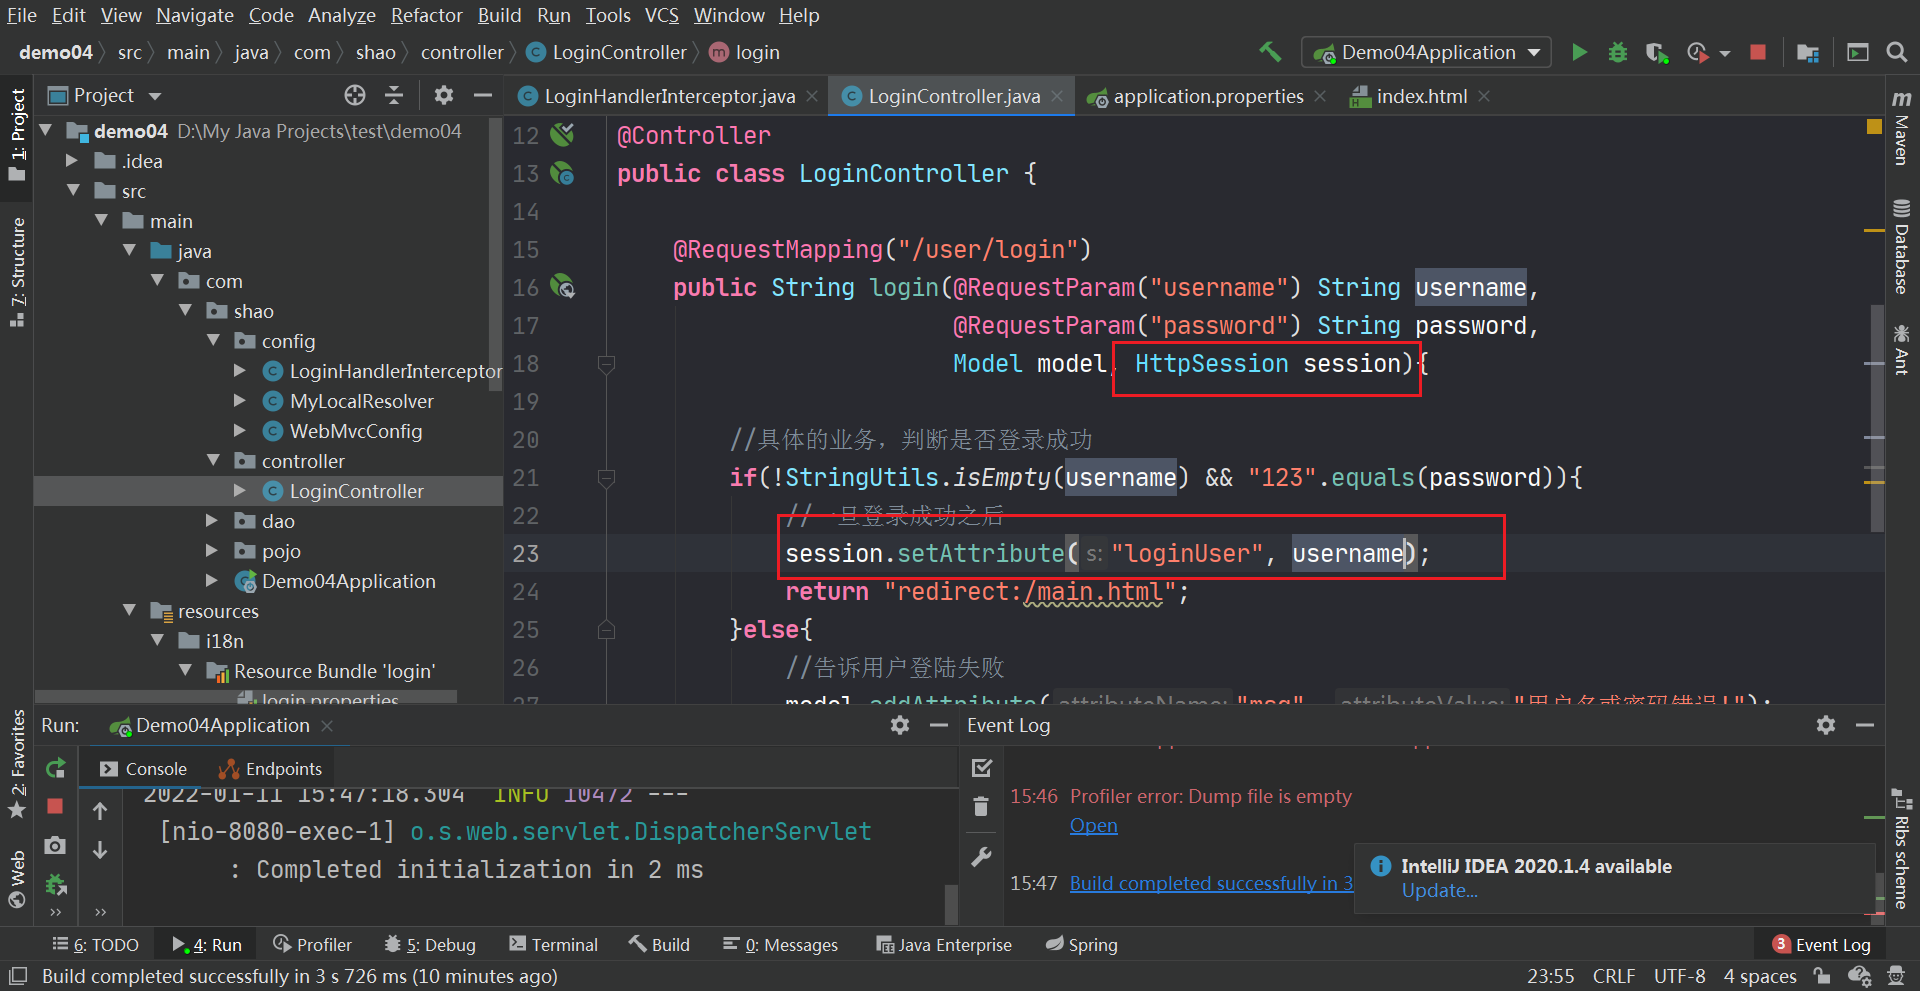Toggle the 1: Project side tab
This screenshot has height=991, width=1920.
(x=17, y=135)
